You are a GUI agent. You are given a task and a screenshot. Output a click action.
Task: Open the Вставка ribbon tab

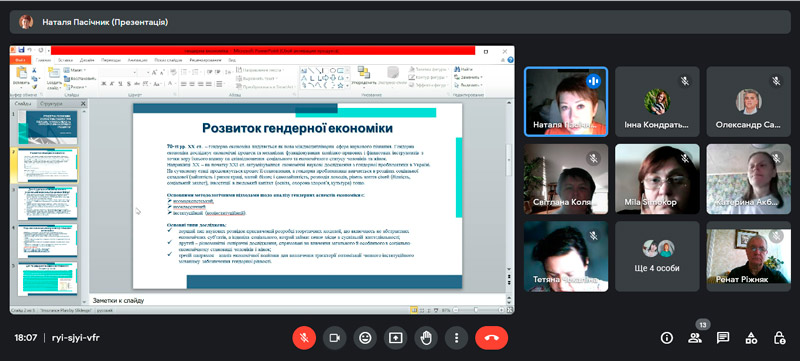[66, 60]
